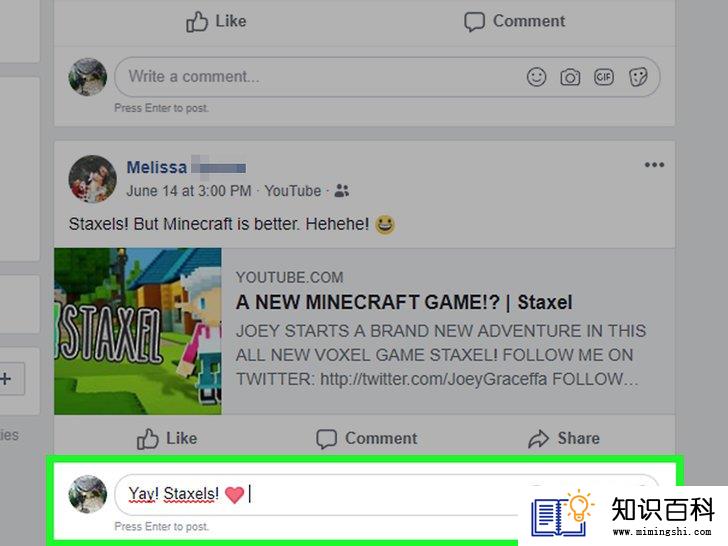Open the GIF picker icon
The image size is (728, 546).
604,77
